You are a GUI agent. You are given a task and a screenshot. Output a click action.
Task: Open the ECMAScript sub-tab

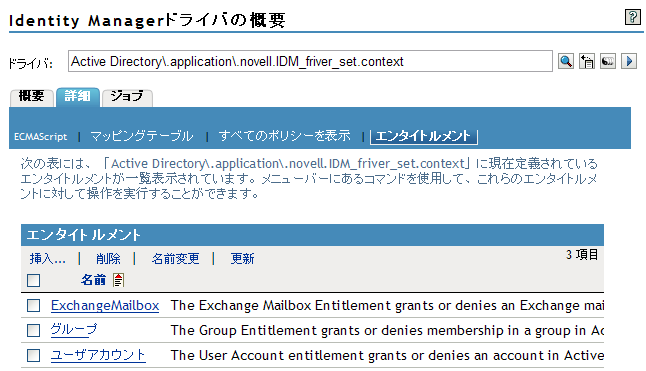point(40,137)
